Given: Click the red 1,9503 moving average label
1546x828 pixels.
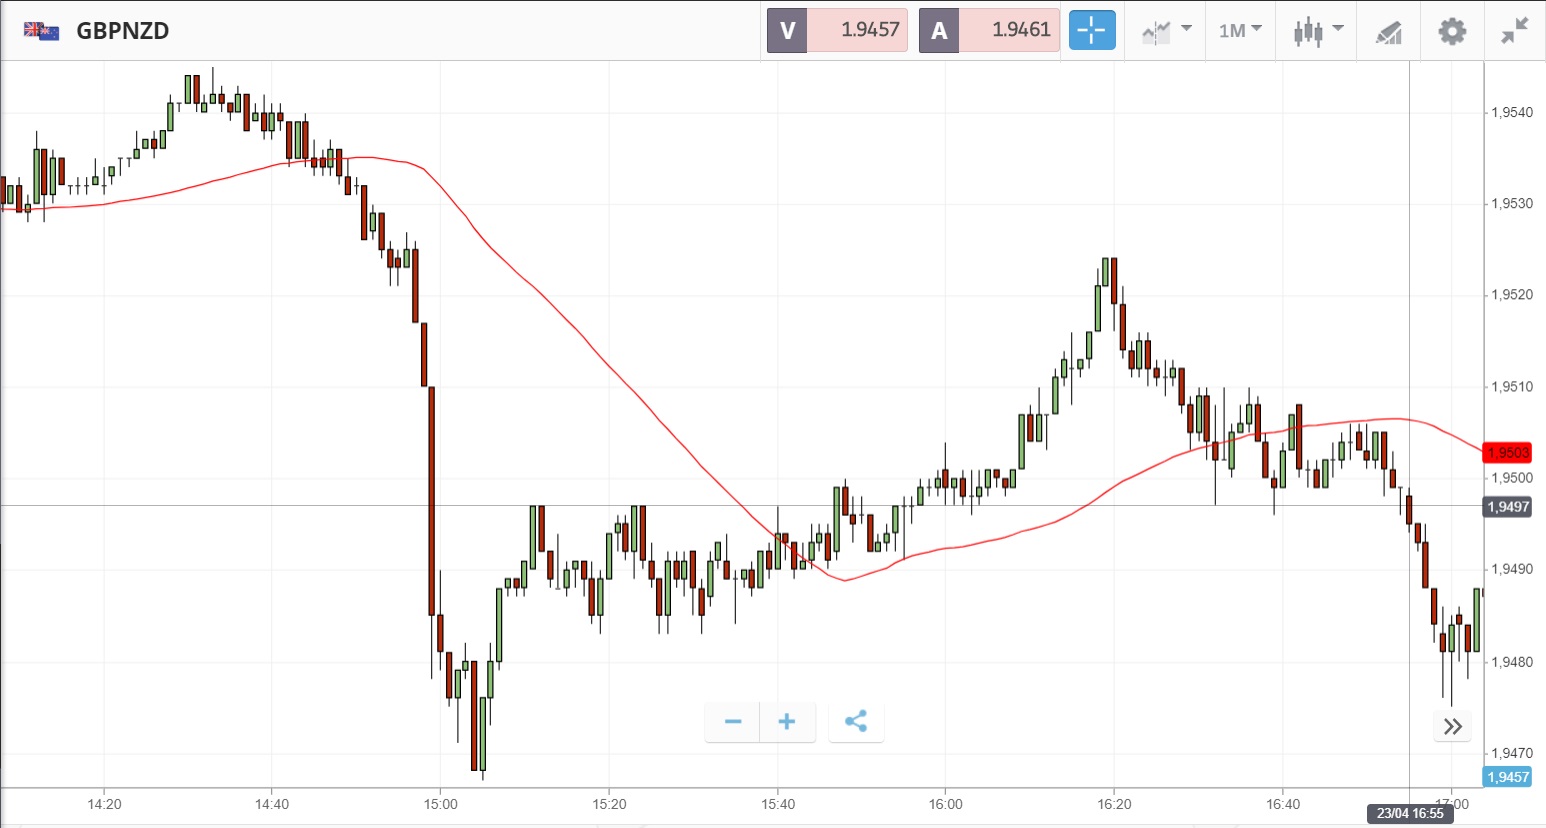Looking at the screenshot, I should [x=1508, y=453].
